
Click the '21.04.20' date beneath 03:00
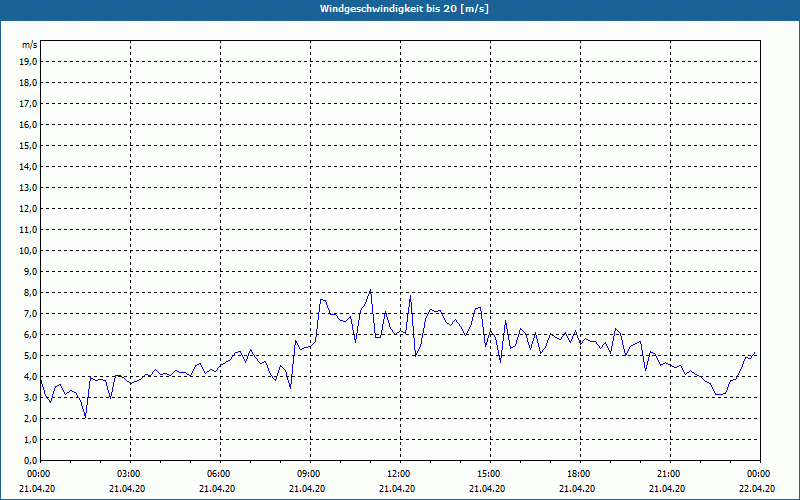click(127, 489)
